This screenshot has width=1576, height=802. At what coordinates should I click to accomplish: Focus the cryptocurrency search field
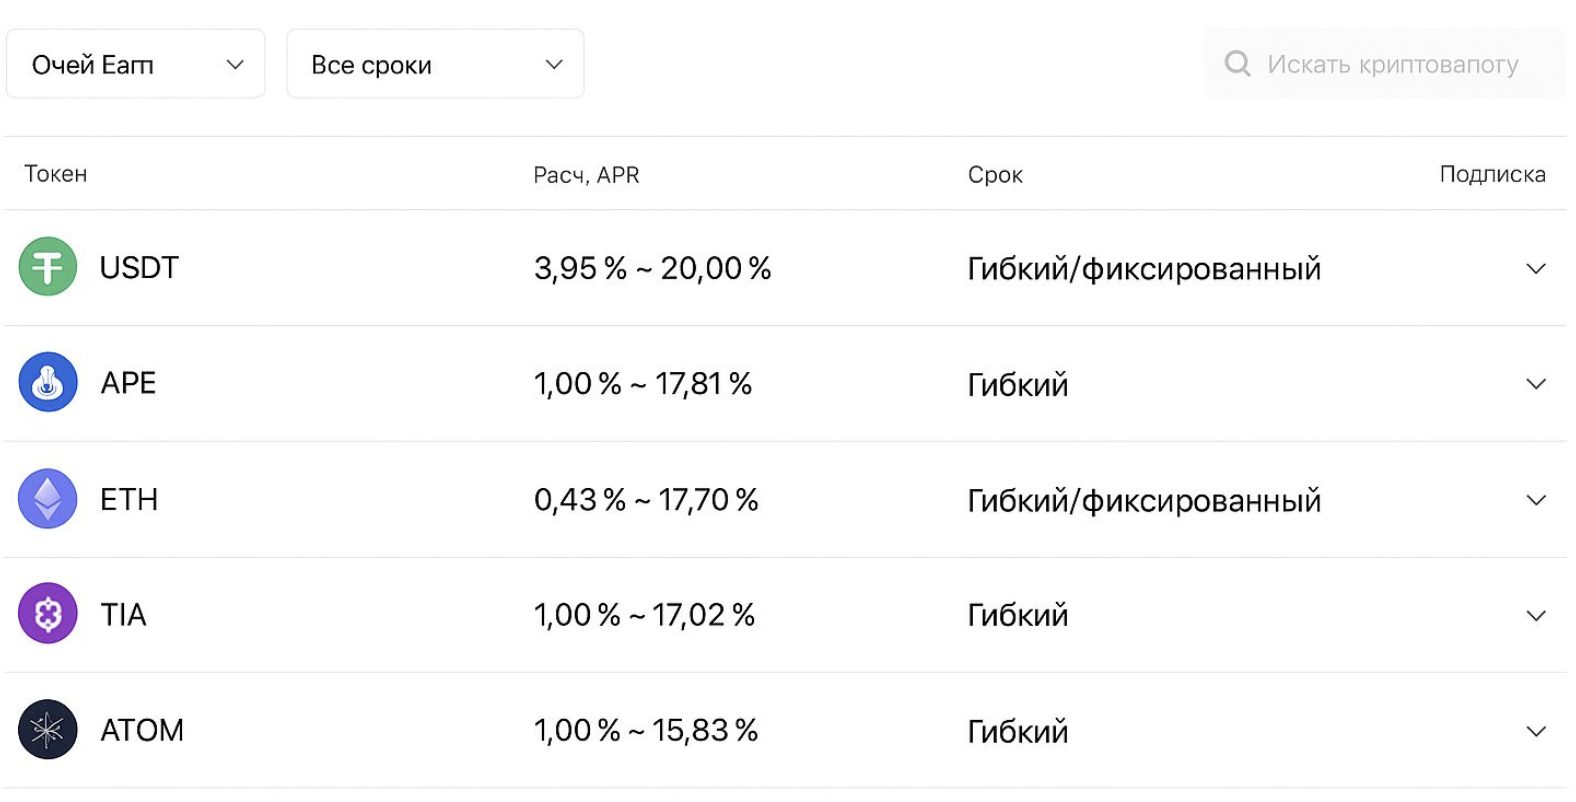click(x=1392, y=64)
